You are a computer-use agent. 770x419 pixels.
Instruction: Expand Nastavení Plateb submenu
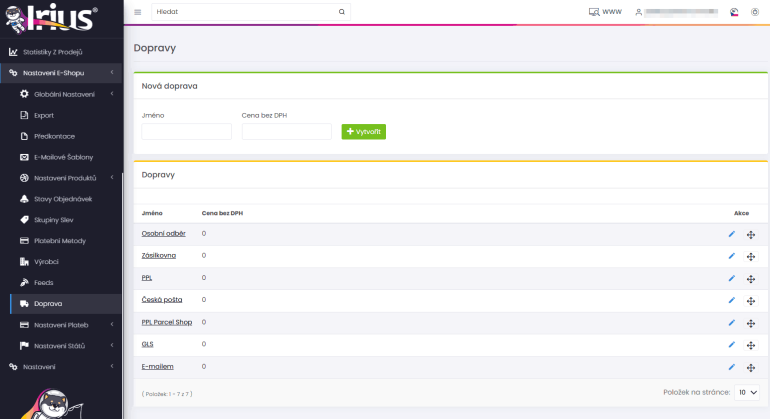61,325
